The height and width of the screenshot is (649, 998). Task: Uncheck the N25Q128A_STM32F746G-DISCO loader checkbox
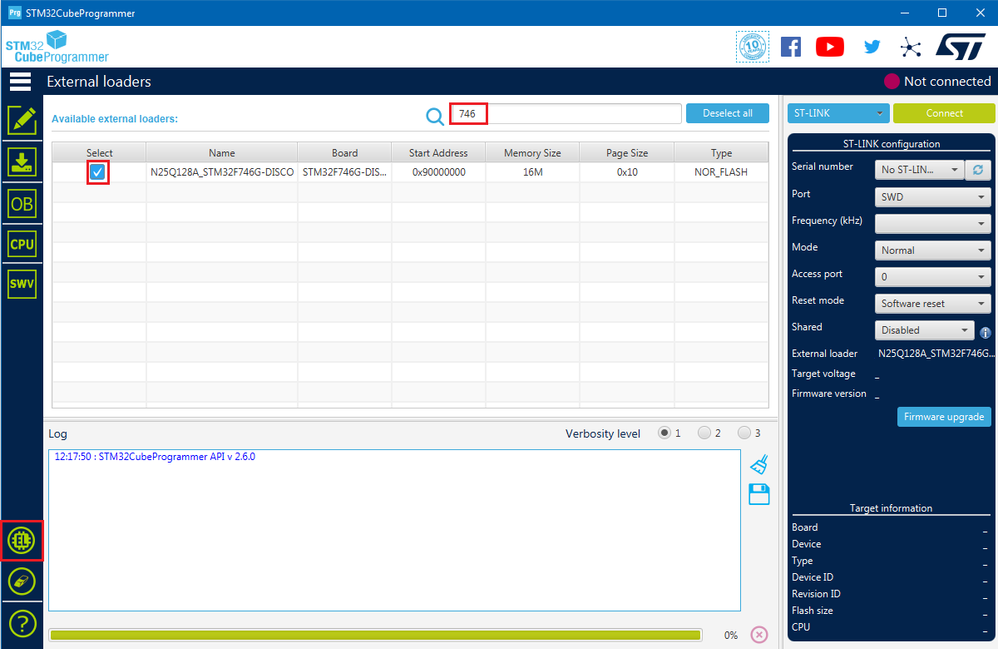click(x=97, y=172)
